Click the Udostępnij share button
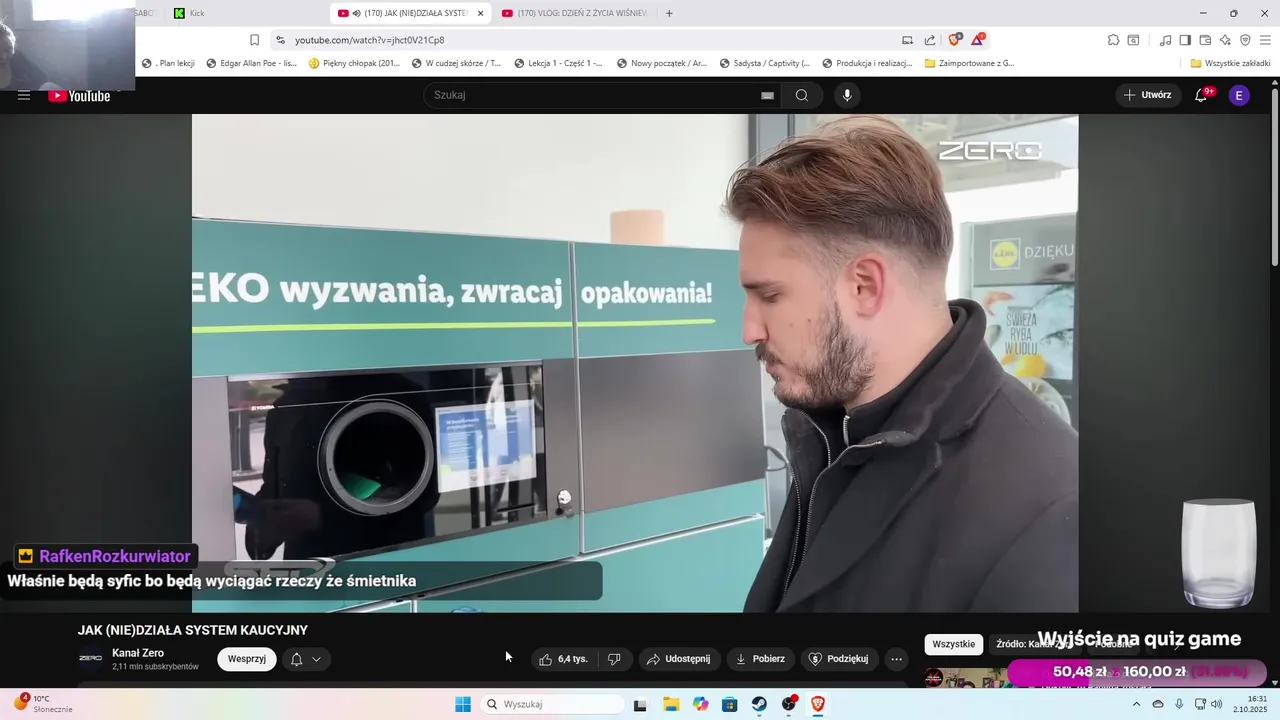Viewport: 1280px width, 720px height. point(678,659)
